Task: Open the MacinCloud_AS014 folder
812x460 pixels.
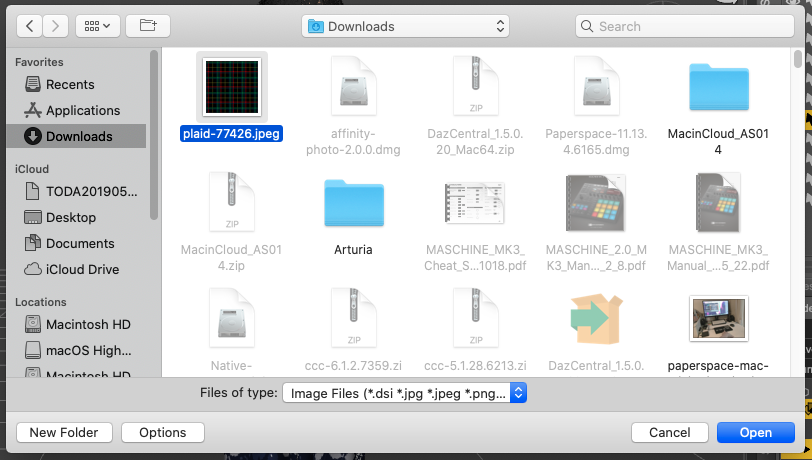Action: coord(719,87)
